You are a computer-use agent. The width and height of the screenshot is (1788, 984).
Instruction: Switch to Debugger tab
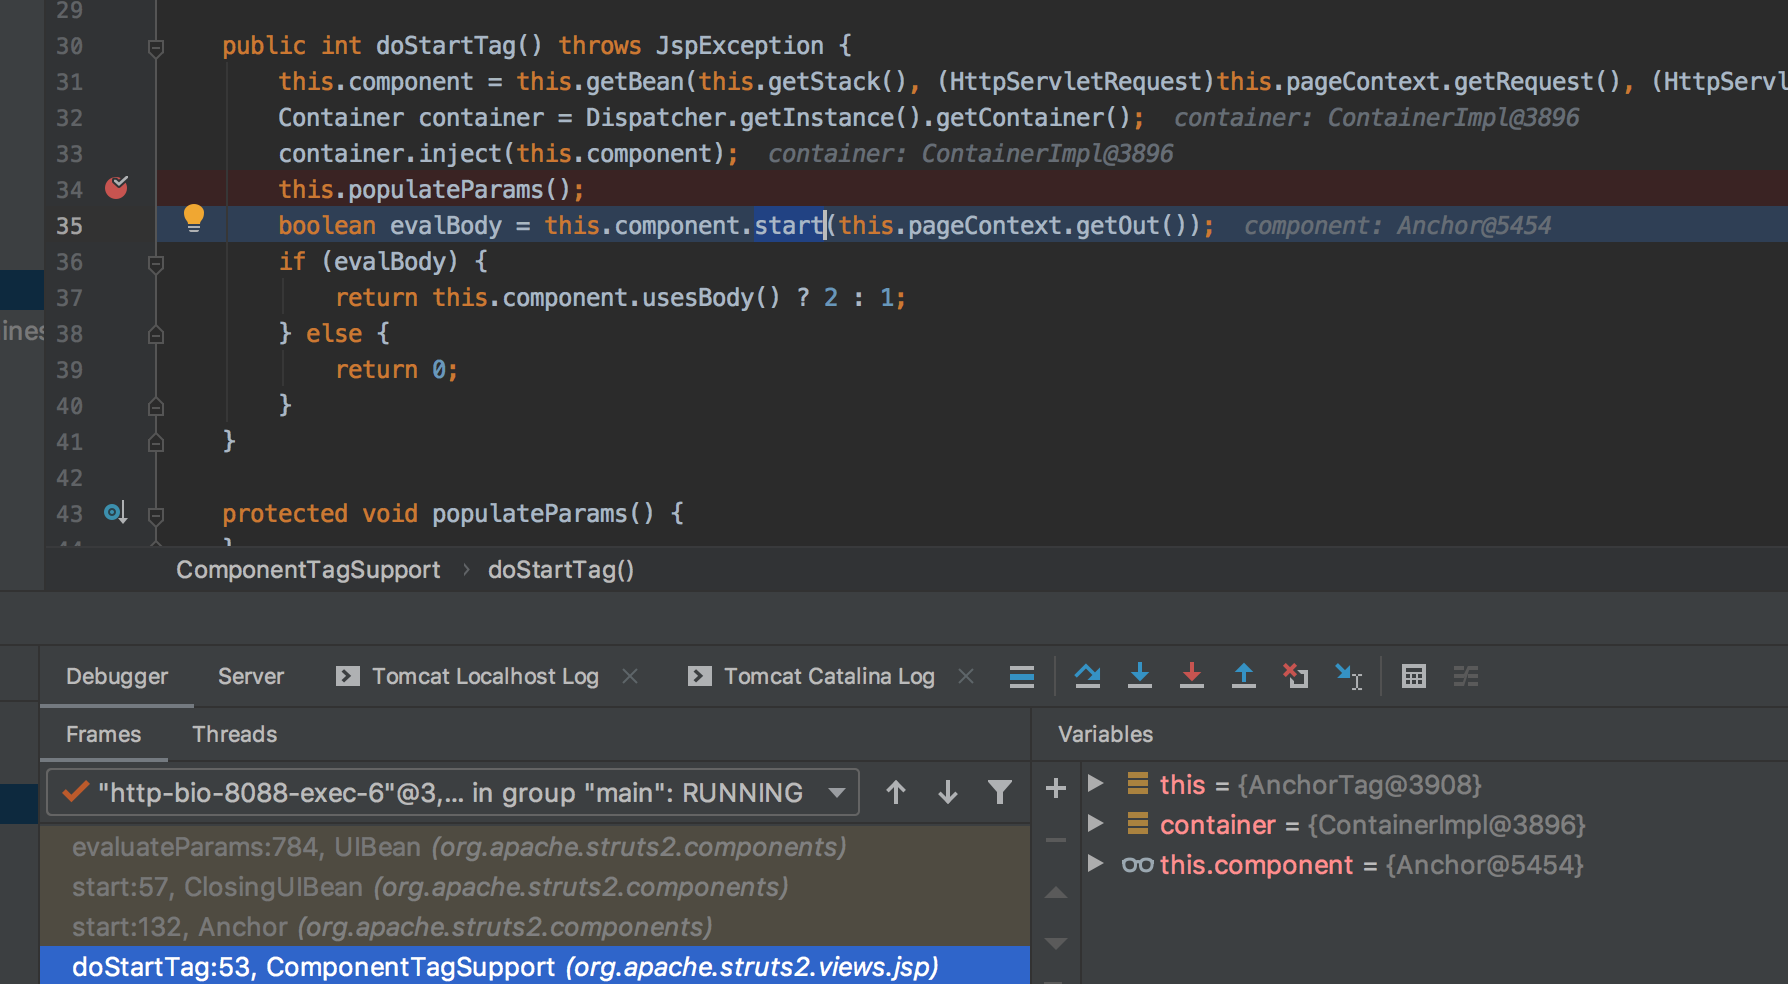click(117, 677)
